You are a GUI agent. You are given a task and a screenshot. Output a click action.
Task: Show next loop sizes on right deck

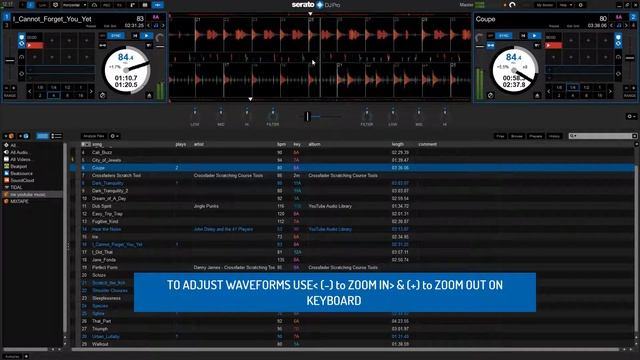click(x=610, y=91)
